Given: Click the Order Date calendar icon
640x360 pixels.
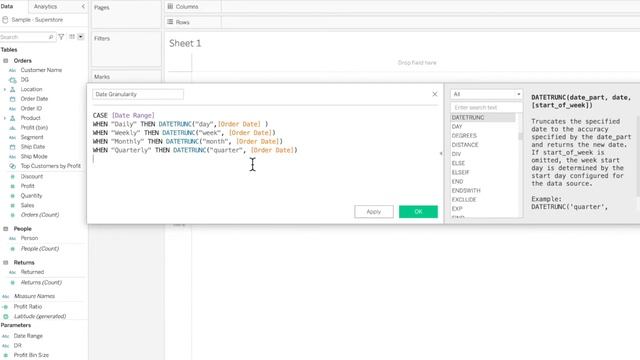Looking at the screenshot, I should 12,99.
